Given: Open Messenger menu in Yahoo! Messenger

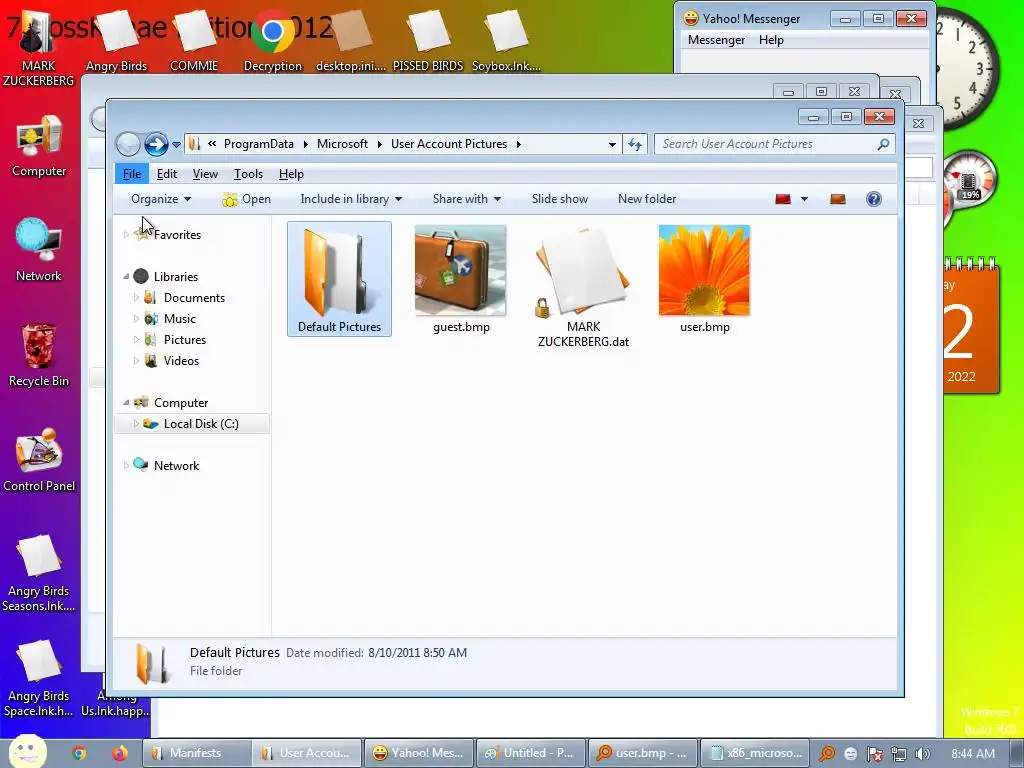Looking at the screenshot, I should tap(716, 40).
